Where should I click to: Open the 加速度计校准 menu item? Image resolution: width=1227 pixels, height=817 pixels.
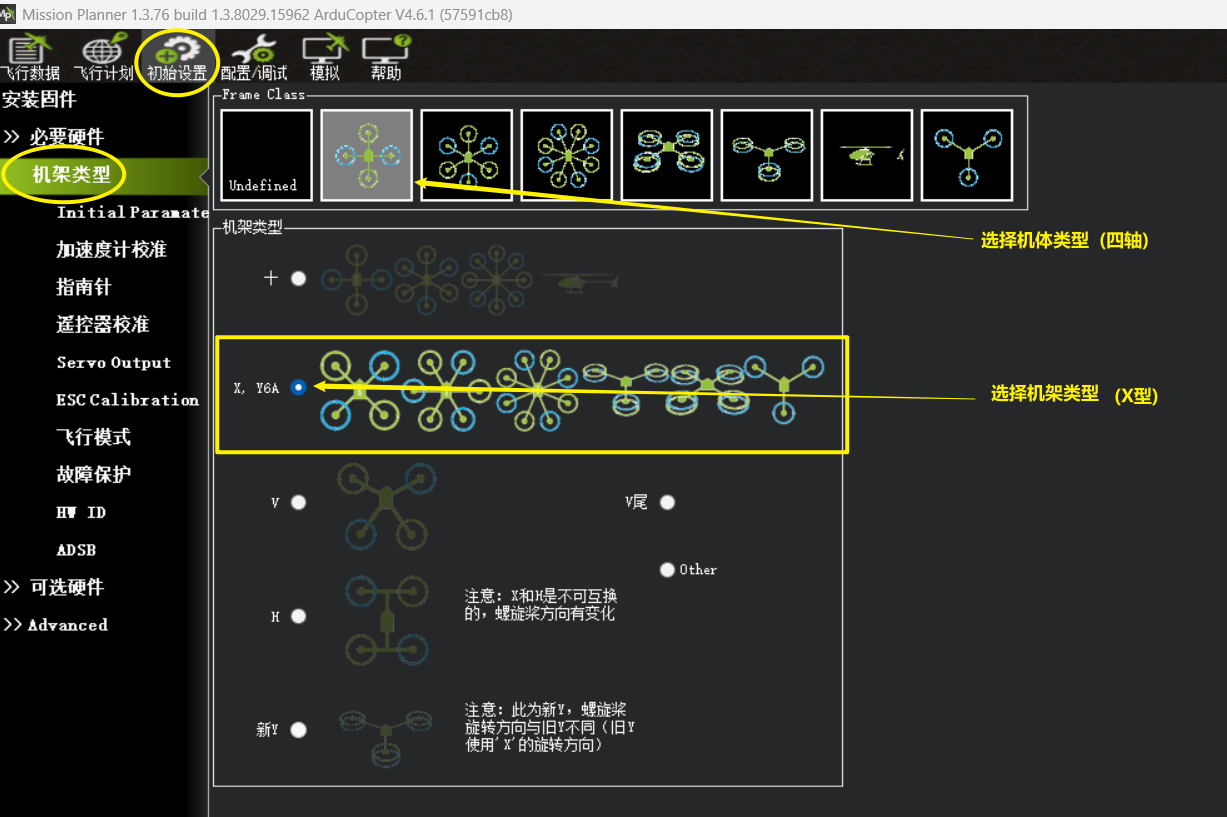tap(111, 250)
